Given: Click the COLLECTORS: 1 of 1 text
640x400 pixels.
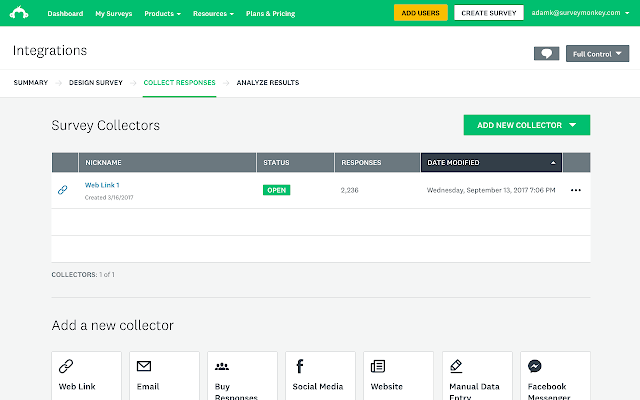Looking at the screenshot, I should tap(83, 275).
